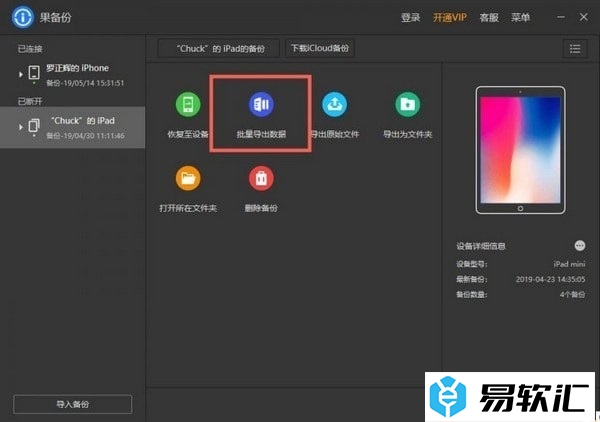Click the 备份-19/04/30 11:11:46 timestamp
The height and width of the screenshot is (422, 600).
85,136
